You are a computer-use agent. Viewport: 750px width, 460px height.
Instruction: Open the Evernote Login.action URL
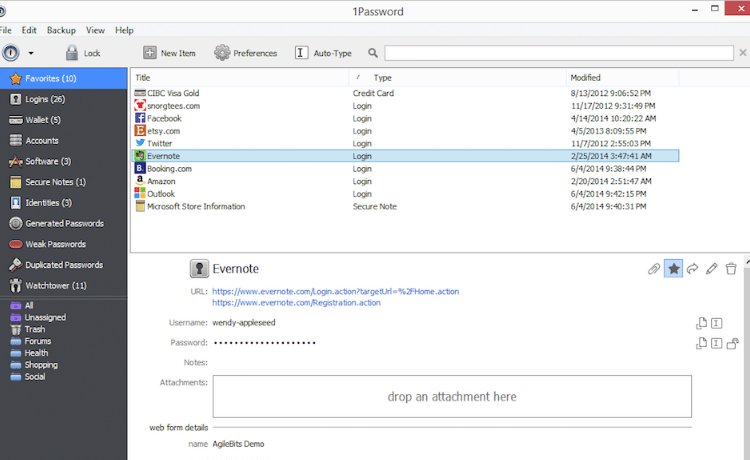click(335, 291)
